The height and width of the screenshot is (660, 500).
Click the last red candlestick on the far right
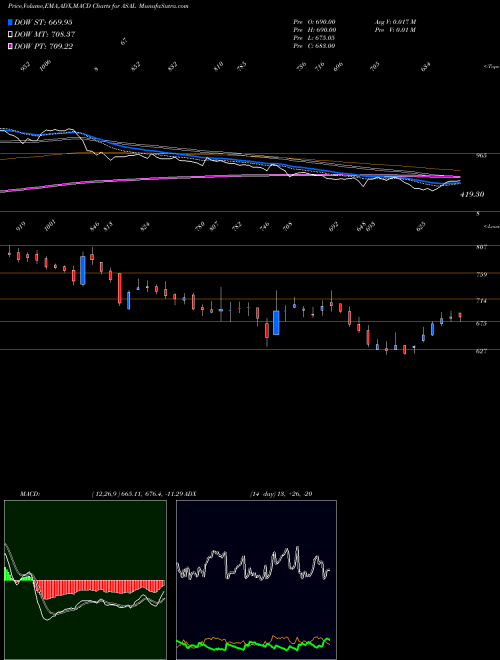pos(460,315)
